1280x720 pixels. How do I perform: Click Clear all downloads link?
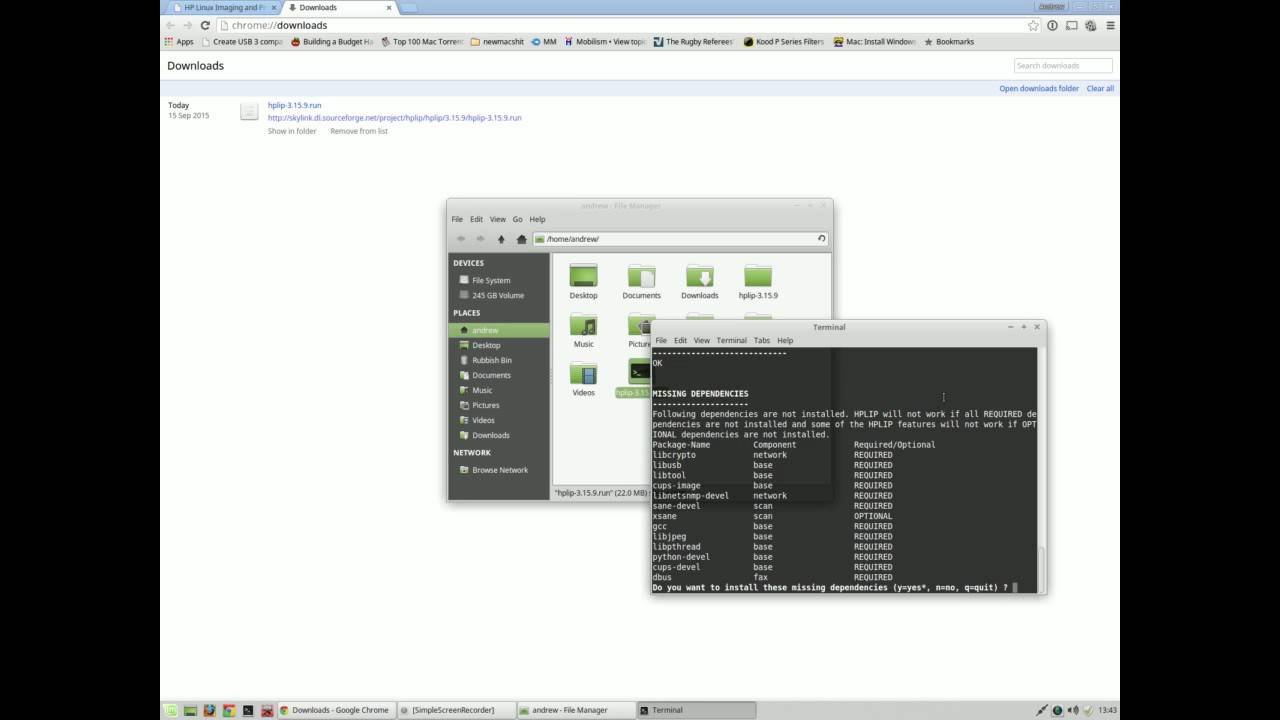1100,88
